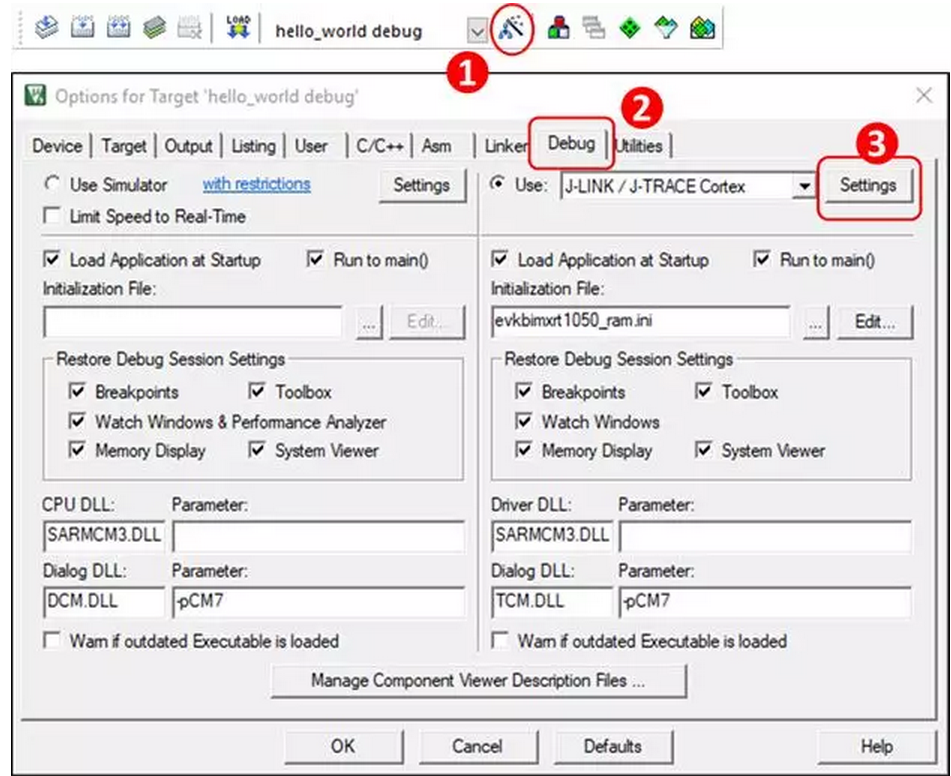Toggle Memory Display checkbox in J-LINK column

pyautogui.click(x=523, y=450)
